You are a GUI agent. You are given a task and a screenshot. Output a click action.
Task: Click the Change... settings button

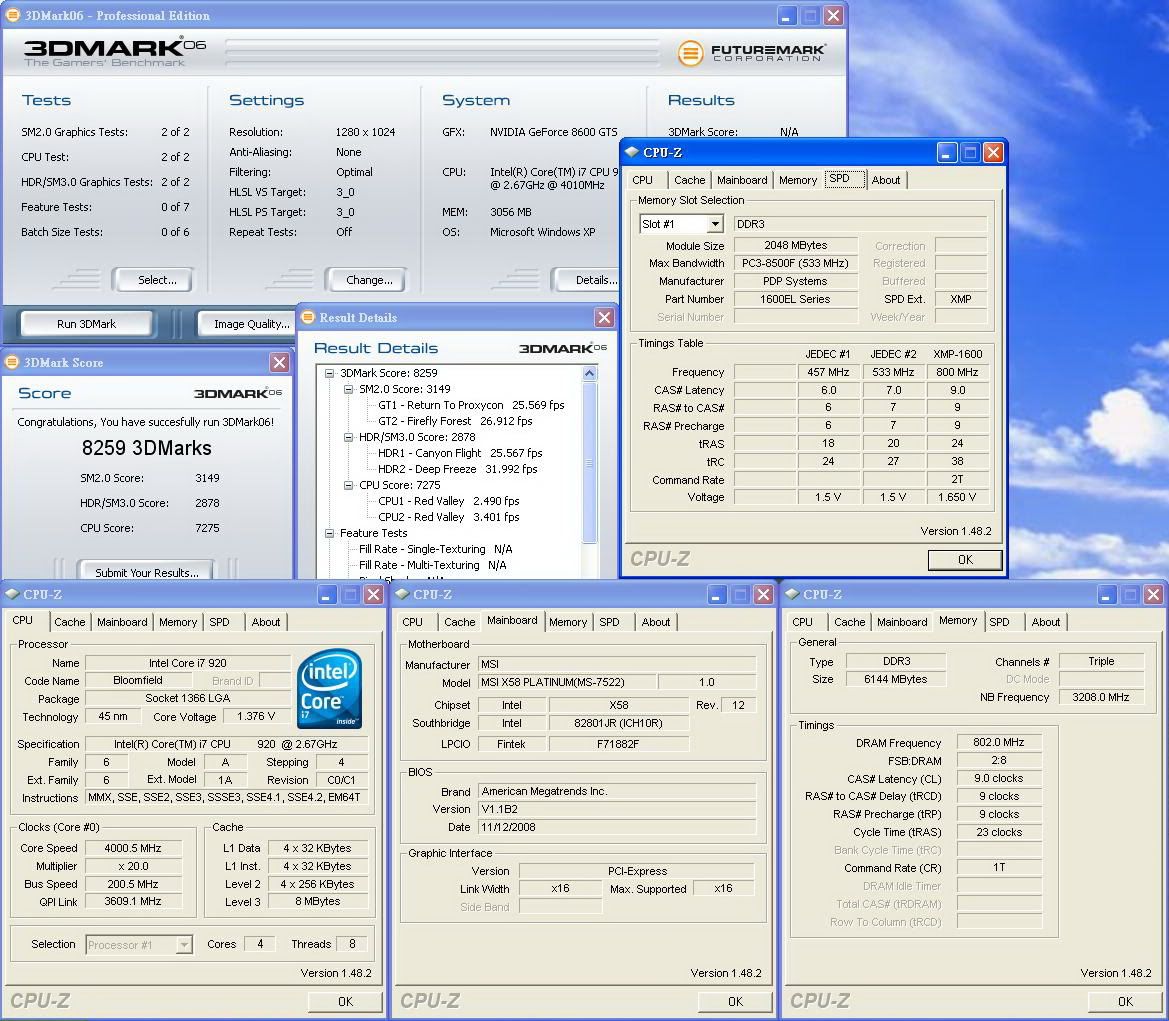(x=367, y=280)
